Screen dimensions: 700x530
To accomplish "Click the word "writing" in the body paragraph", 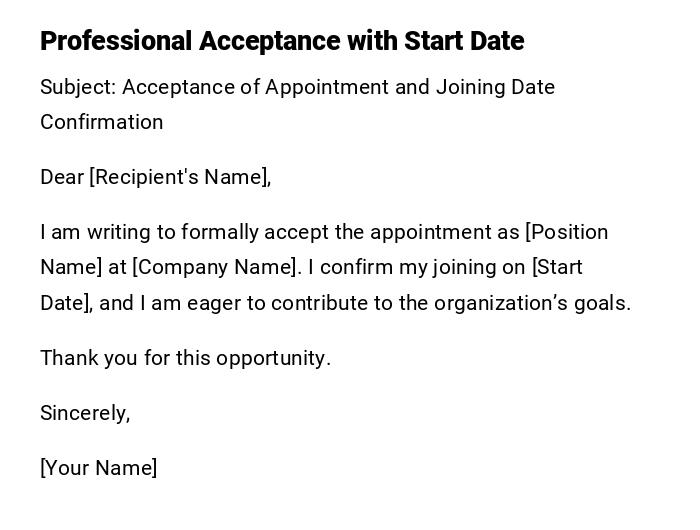I will pyautogui.click(x=119, y=232).
